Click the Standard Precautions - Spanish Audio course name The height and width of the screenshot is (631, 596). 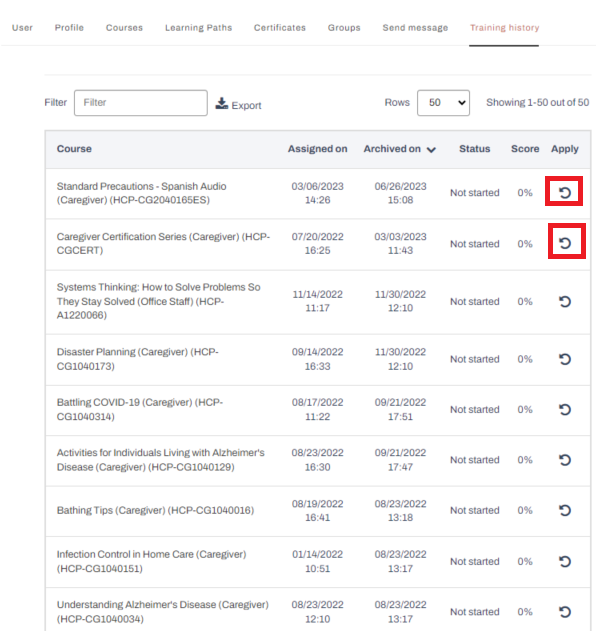click(x=141, y=193)
